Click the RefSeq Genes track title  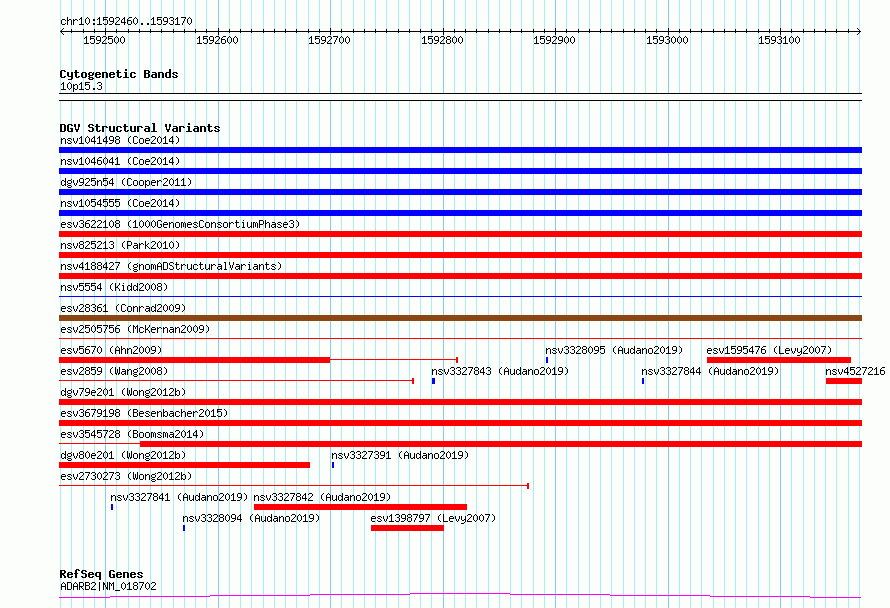tap(101, 575)
